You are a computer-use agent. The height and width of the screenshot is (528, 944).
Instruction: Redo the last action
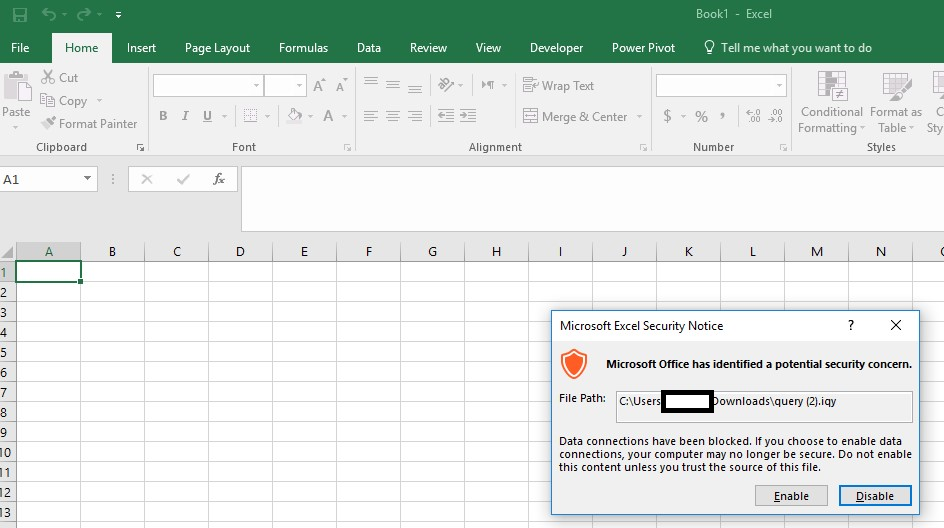pos(84,14)
